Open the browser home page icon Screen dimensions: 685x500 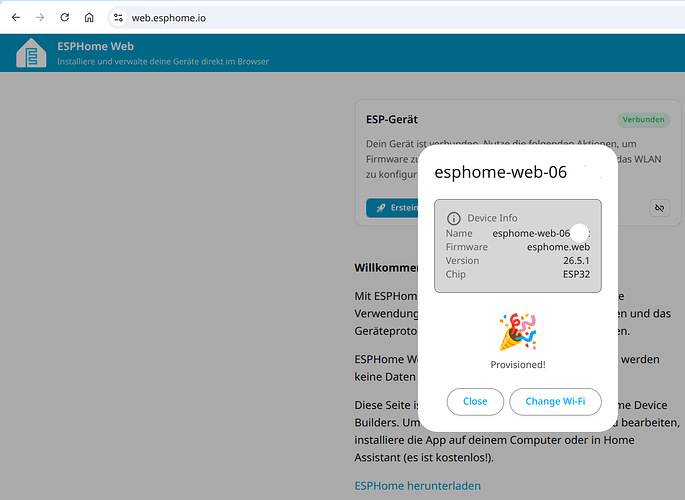89,17
